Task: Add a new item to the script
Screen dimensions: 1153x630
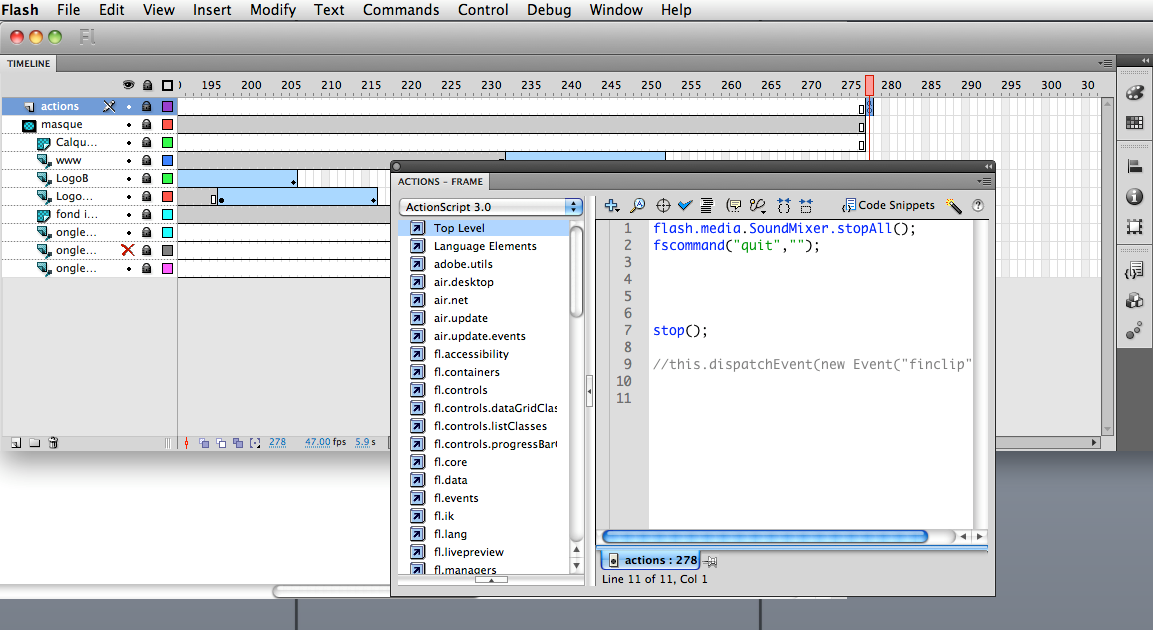Action: tap(611, 205)
